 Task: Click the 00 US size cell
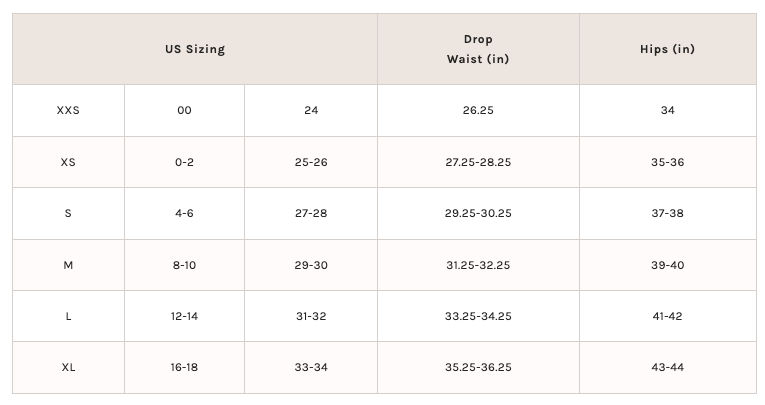pyautogui.click(x=184, y=110)
